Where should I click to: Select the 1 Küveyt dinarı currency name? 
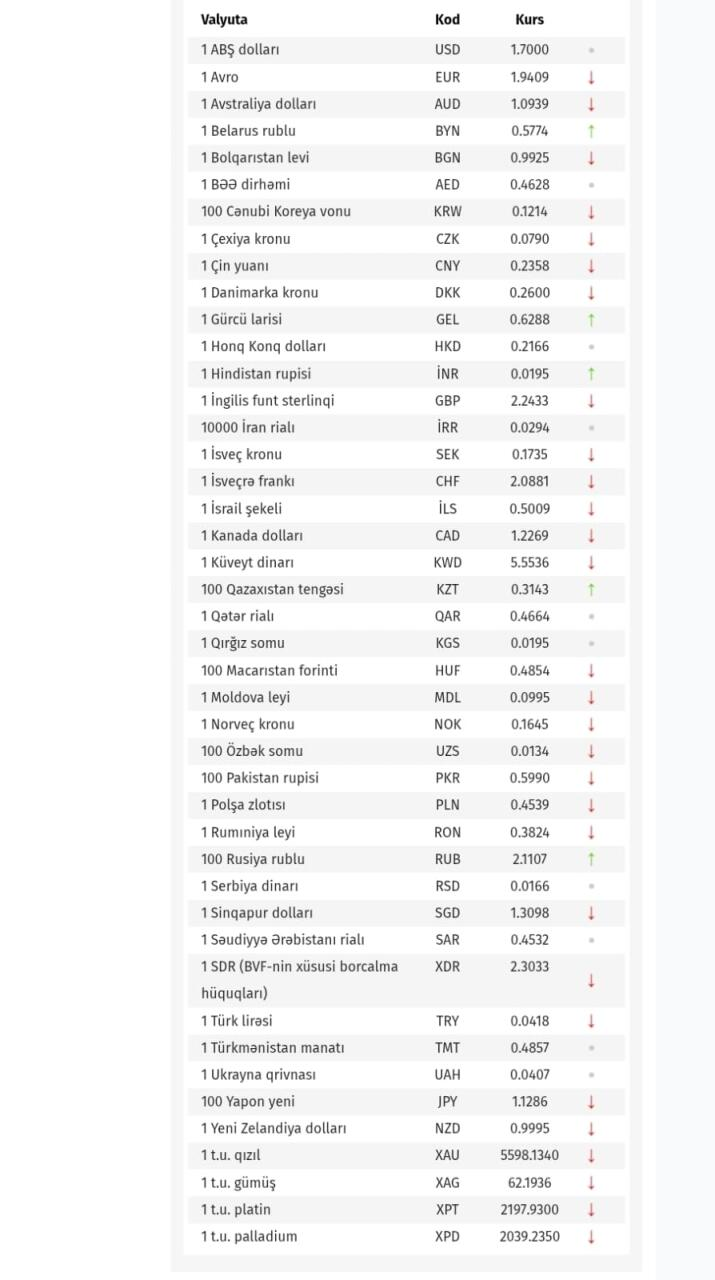[x=247, y=563]
